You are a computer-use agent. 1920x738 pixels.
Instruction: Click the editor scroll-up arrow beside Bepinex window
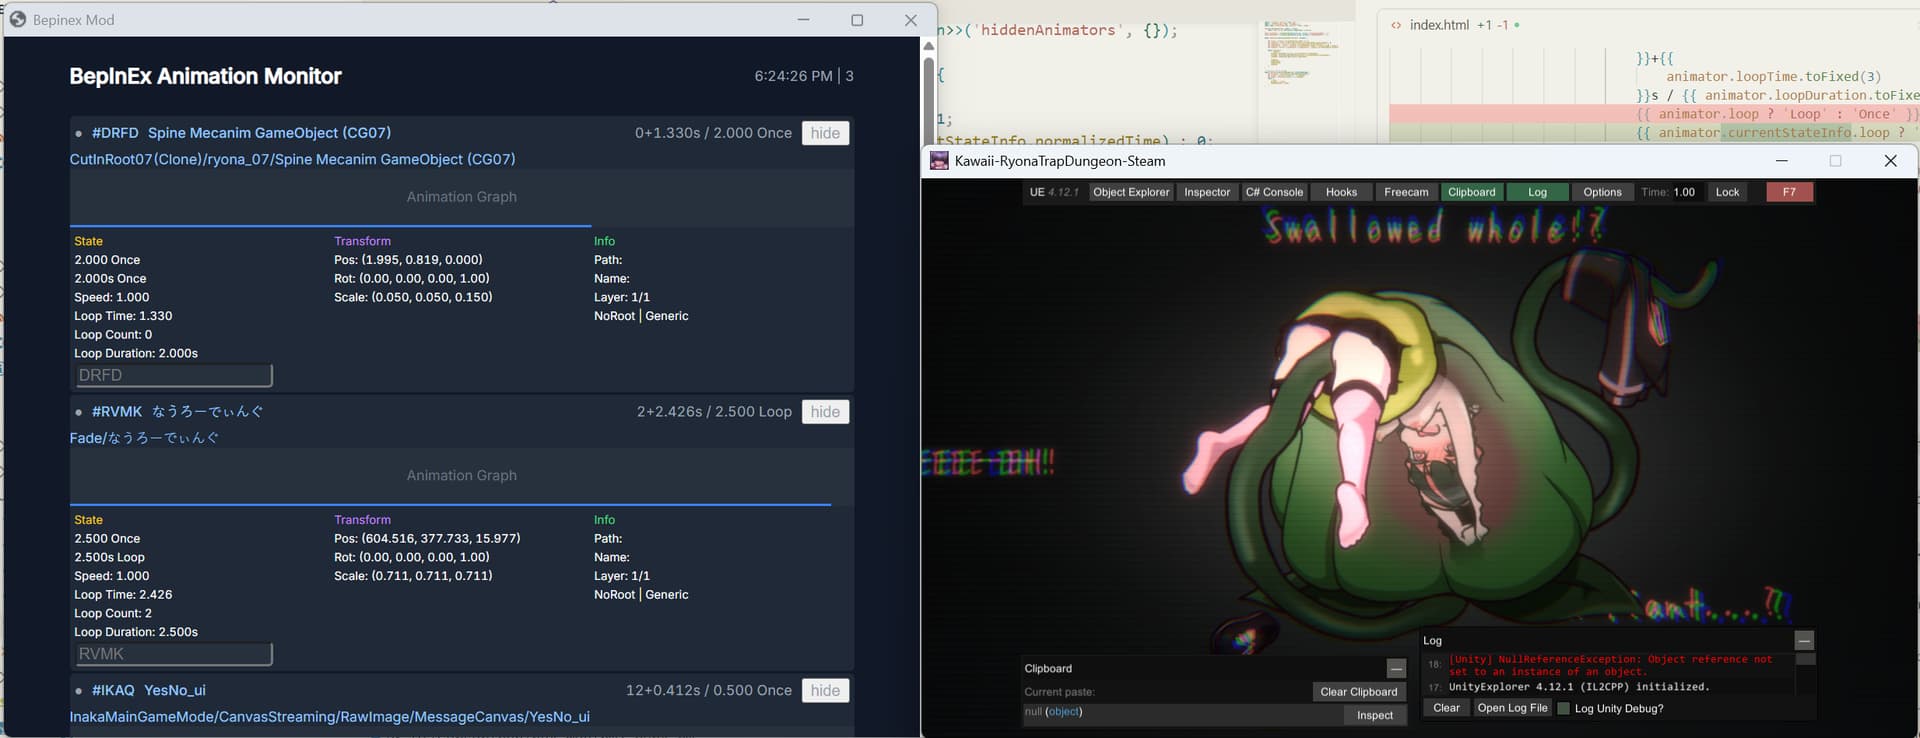[x=928, y=46]
